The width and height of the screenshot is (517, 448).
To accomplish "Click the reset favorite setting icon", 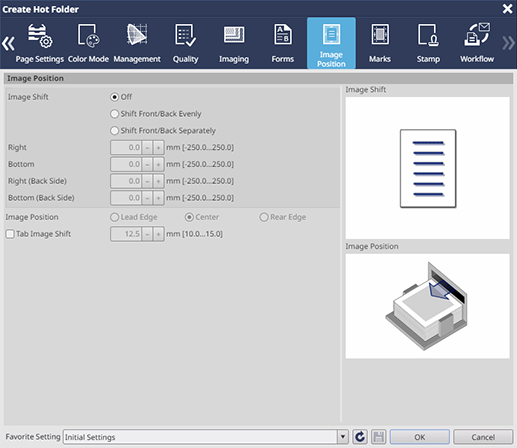I will [x=360, y=437].
